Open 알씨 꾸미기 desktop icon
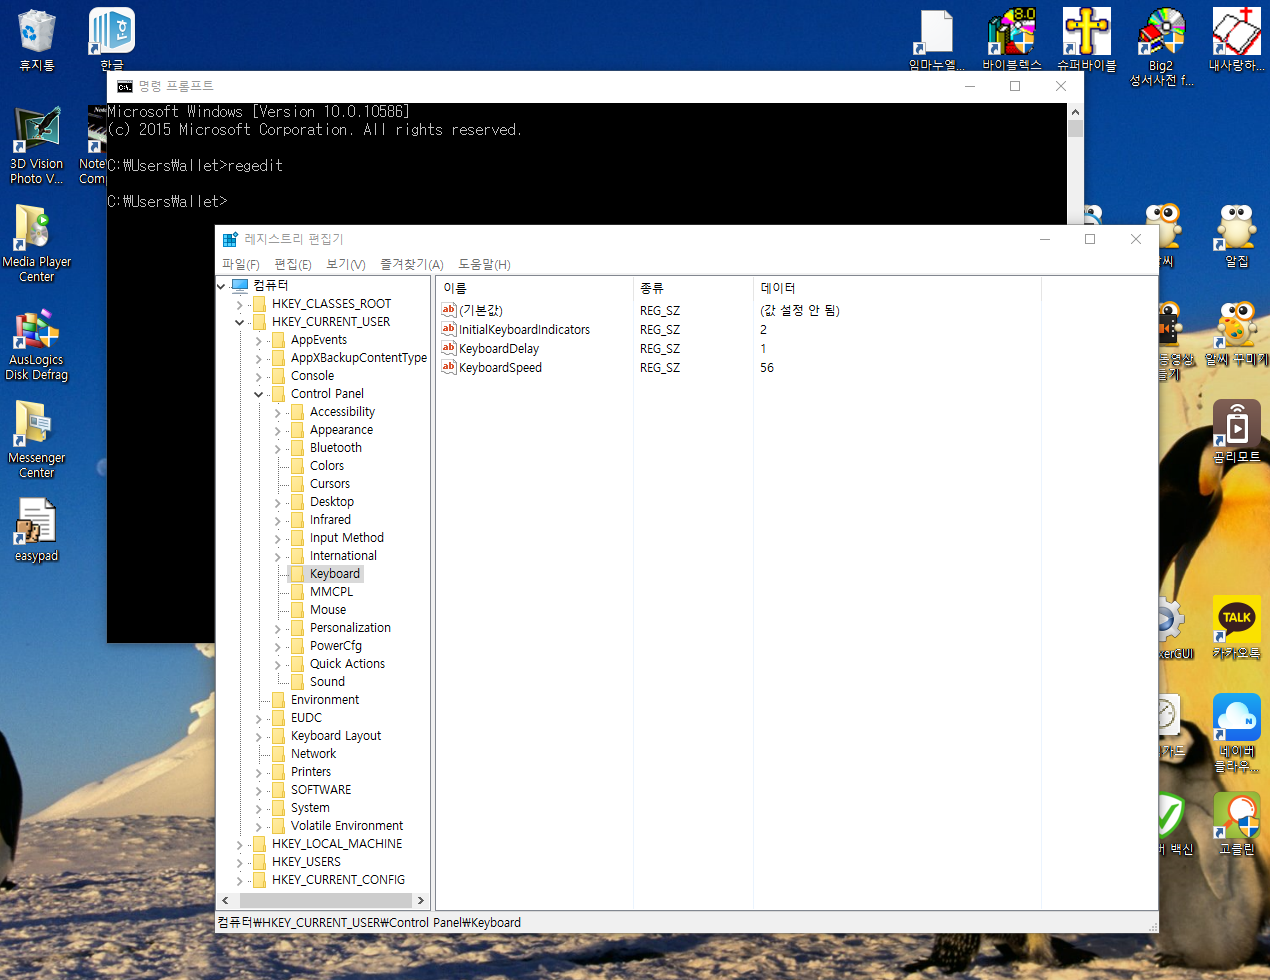 [1236, 334]
